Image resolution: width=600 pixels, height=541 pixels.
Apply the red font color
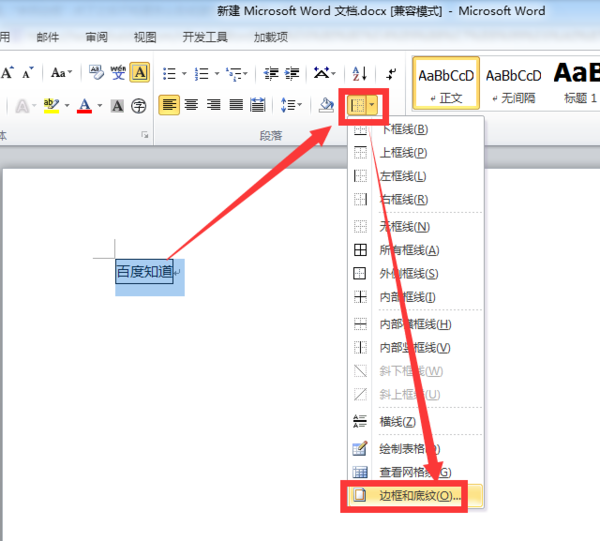click(85, 106)
